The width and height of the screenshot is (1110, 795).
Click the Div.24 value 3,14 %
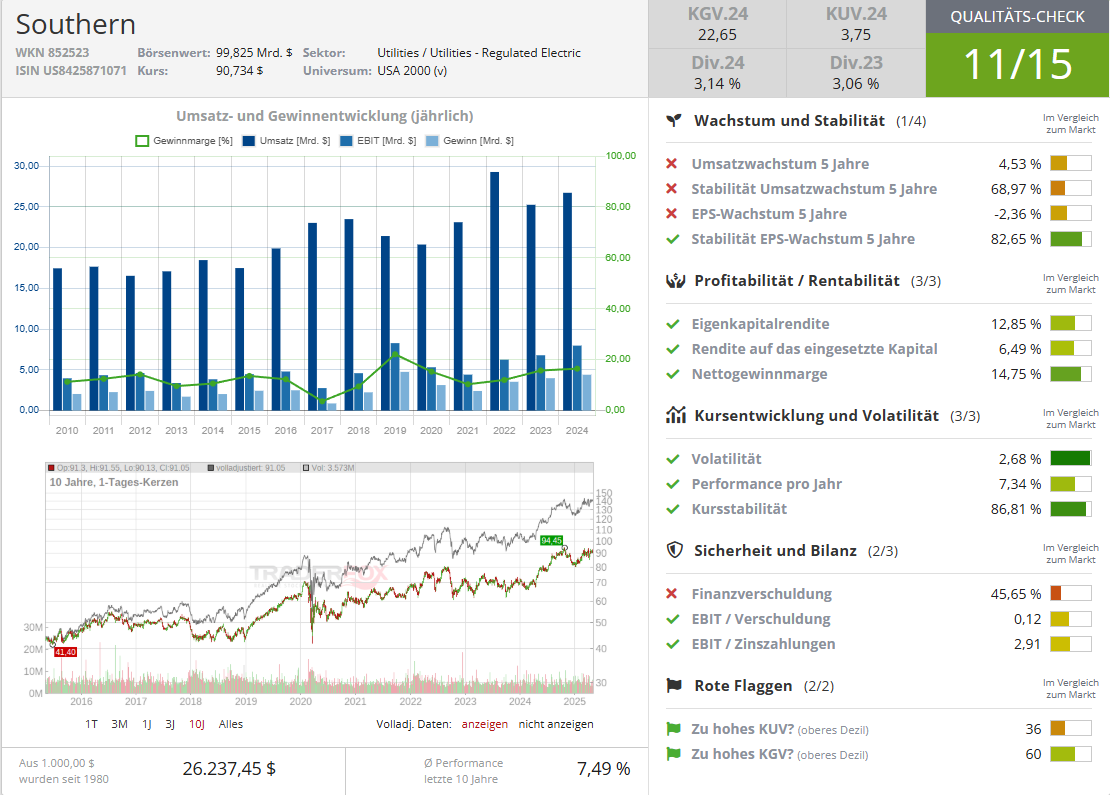[x=717, y=84]
